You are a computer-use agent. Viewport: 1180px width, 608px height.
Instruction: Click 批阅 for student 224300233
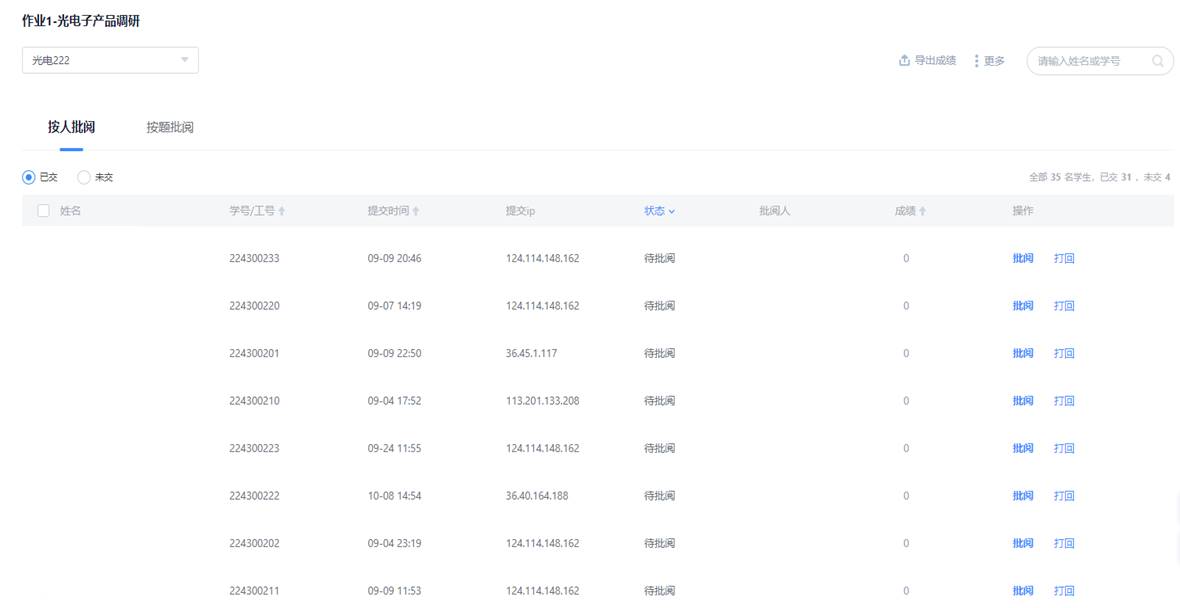(1022, 258)
